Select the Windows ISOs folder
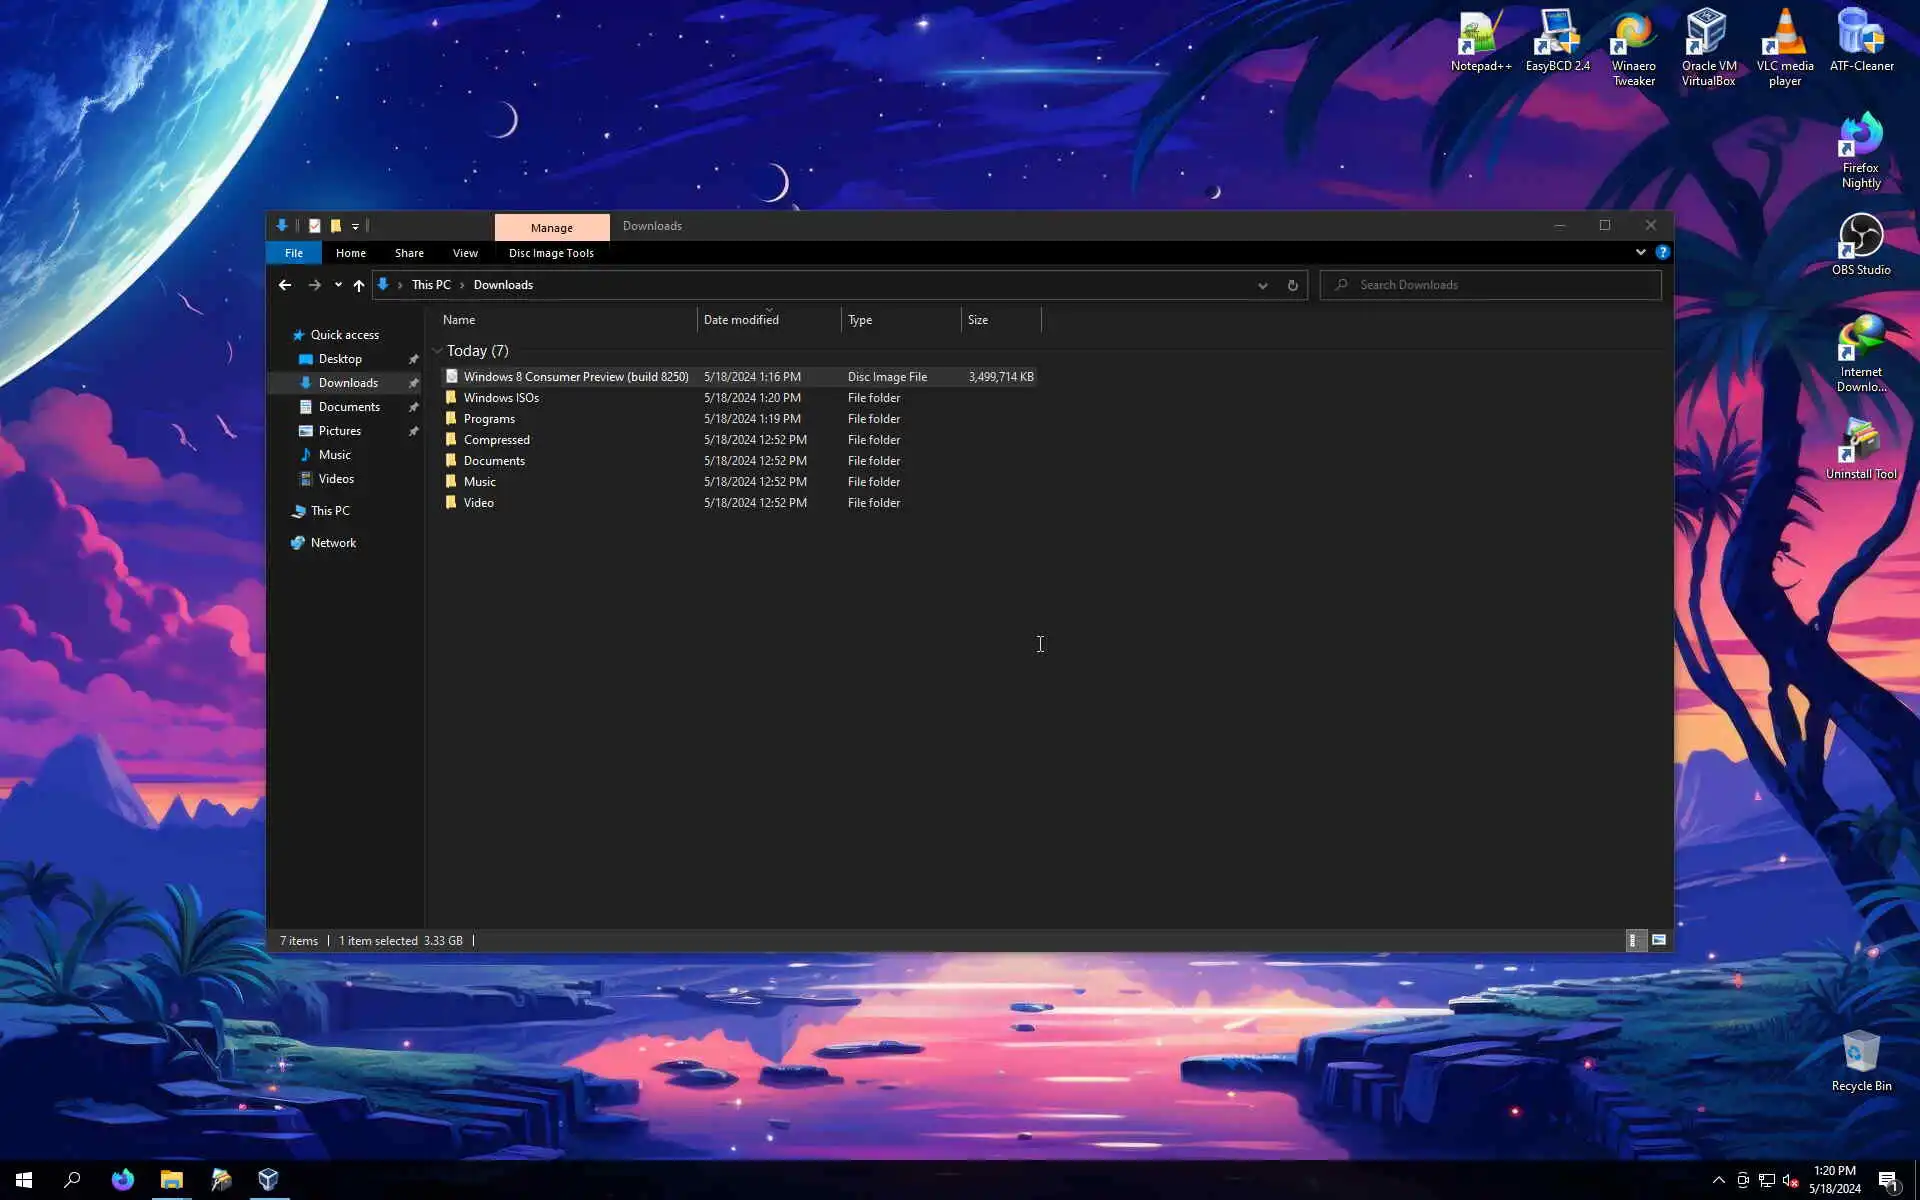1920x1200 pixels. click(501, 398)
